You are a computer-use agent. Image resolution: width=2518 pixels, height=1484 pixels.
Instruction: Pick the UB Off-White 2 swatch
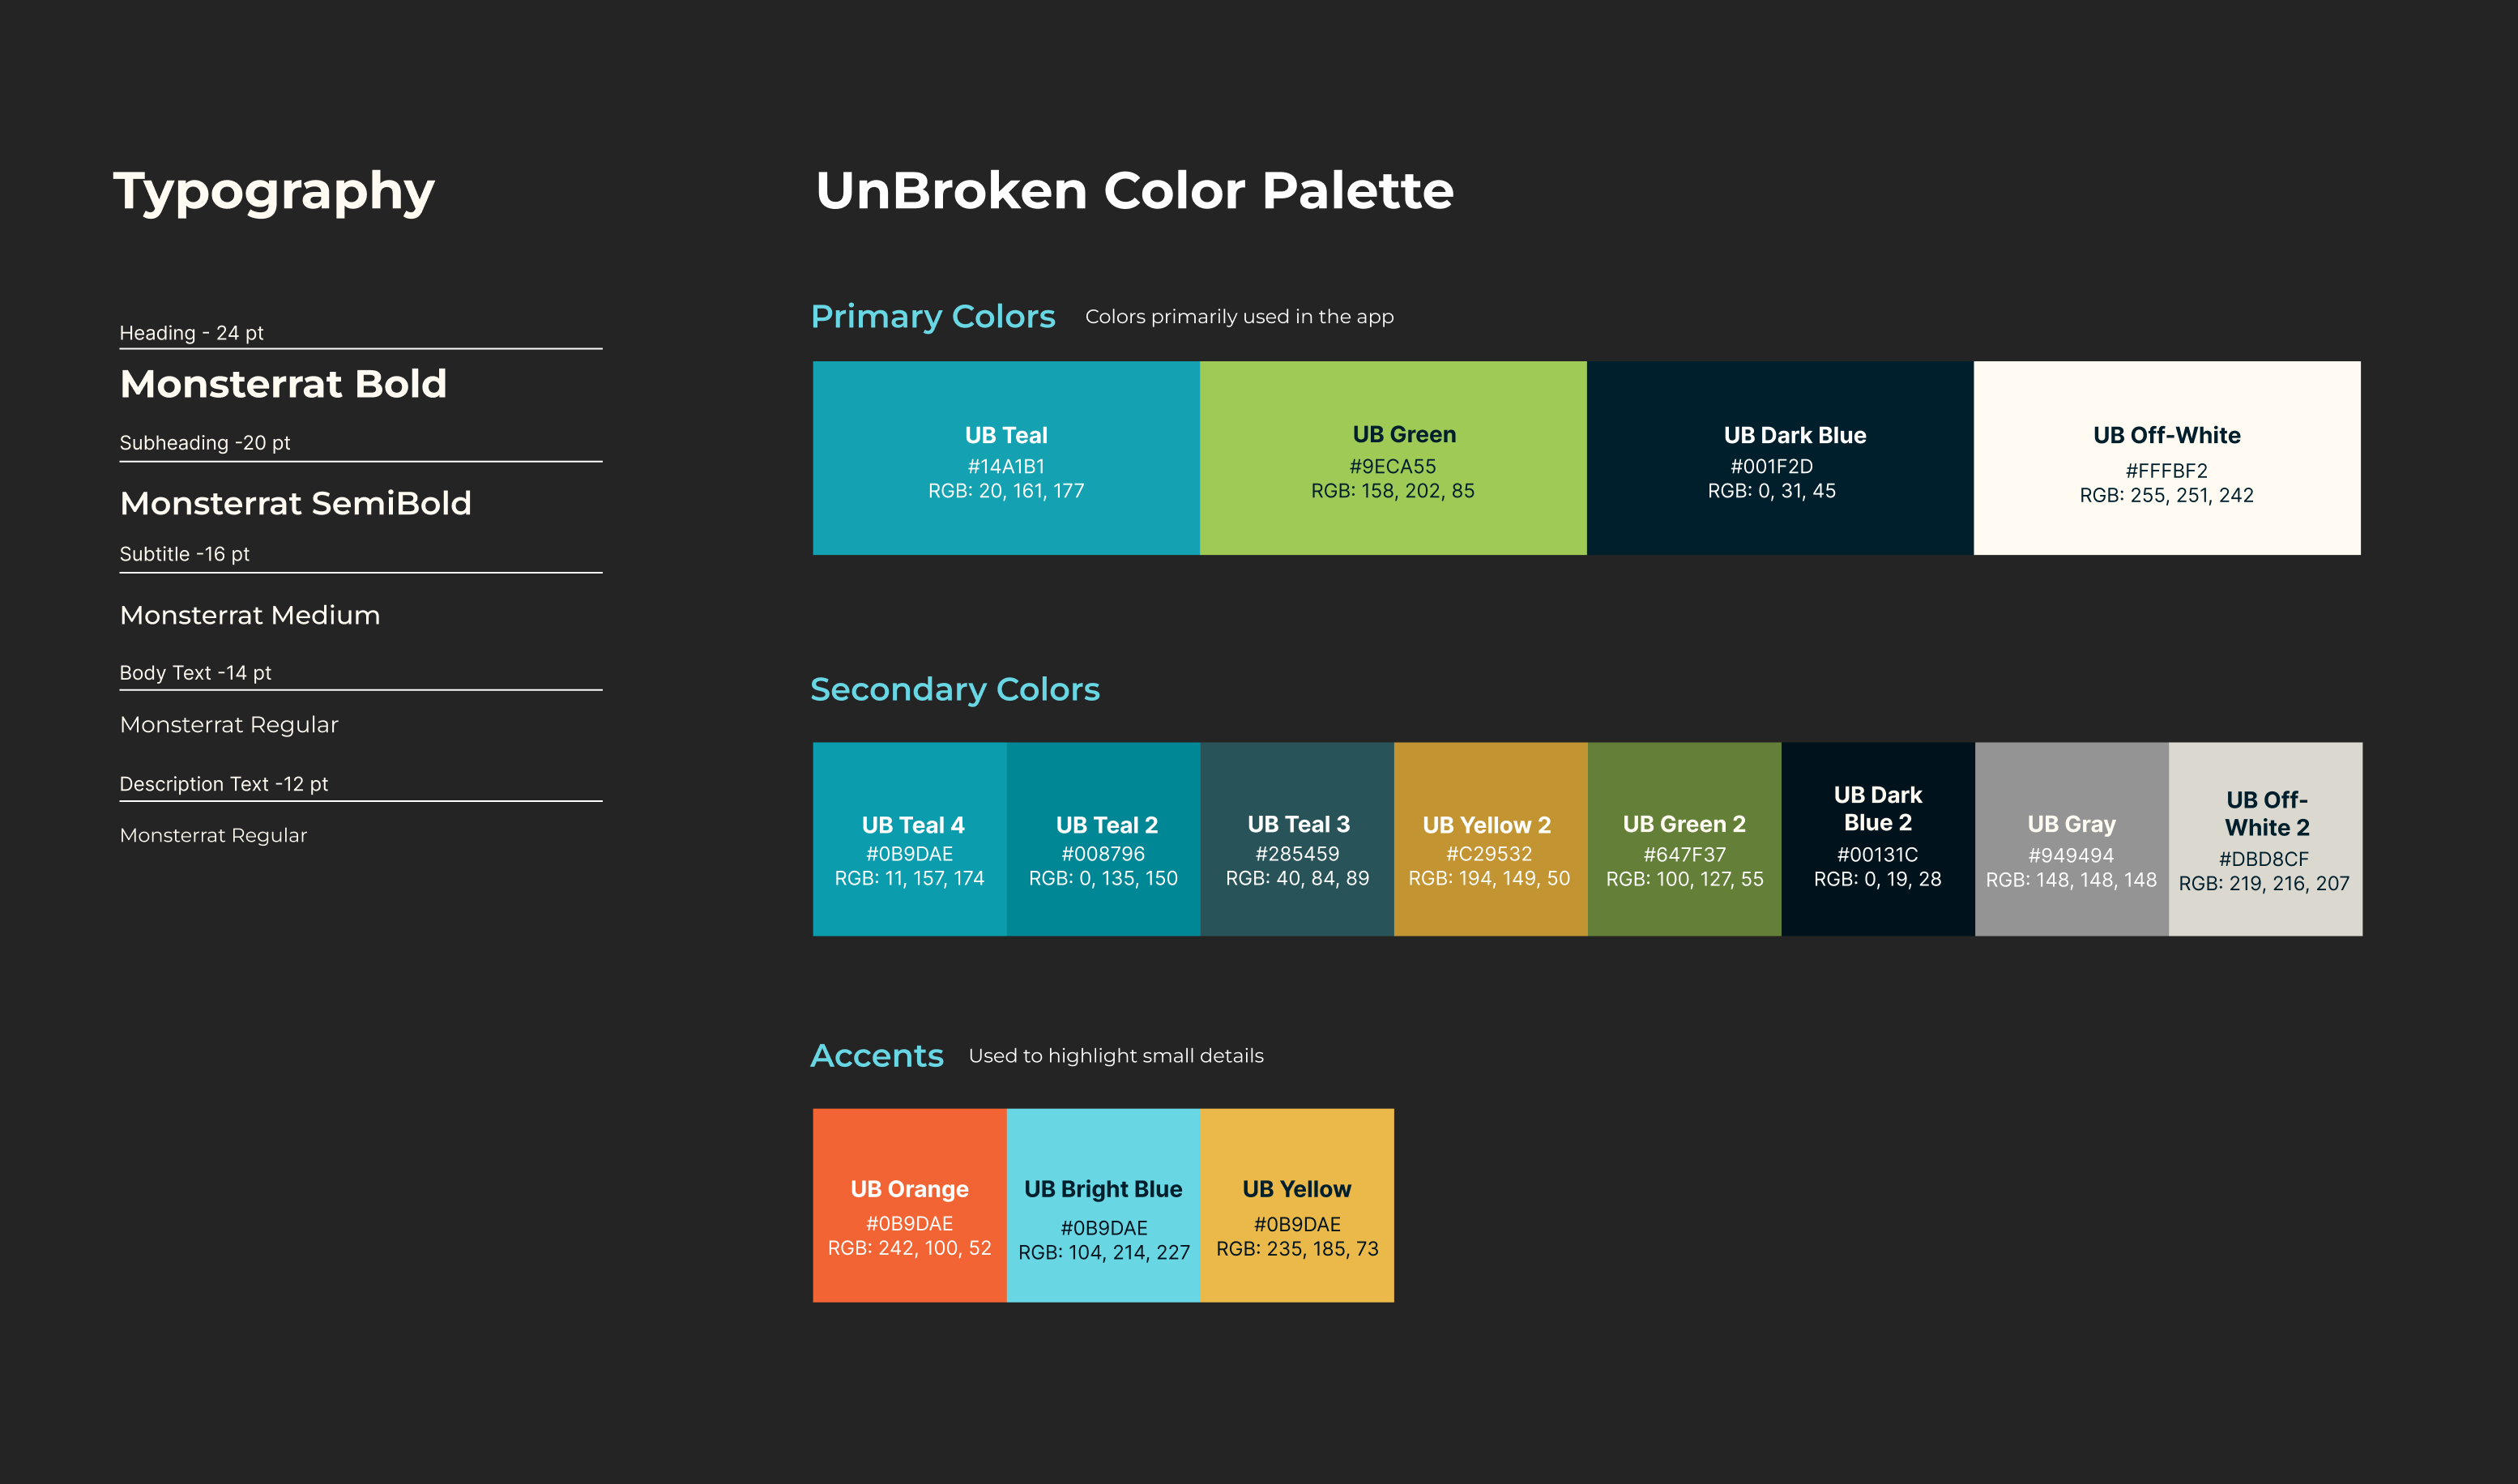[x=2265, y=839]
